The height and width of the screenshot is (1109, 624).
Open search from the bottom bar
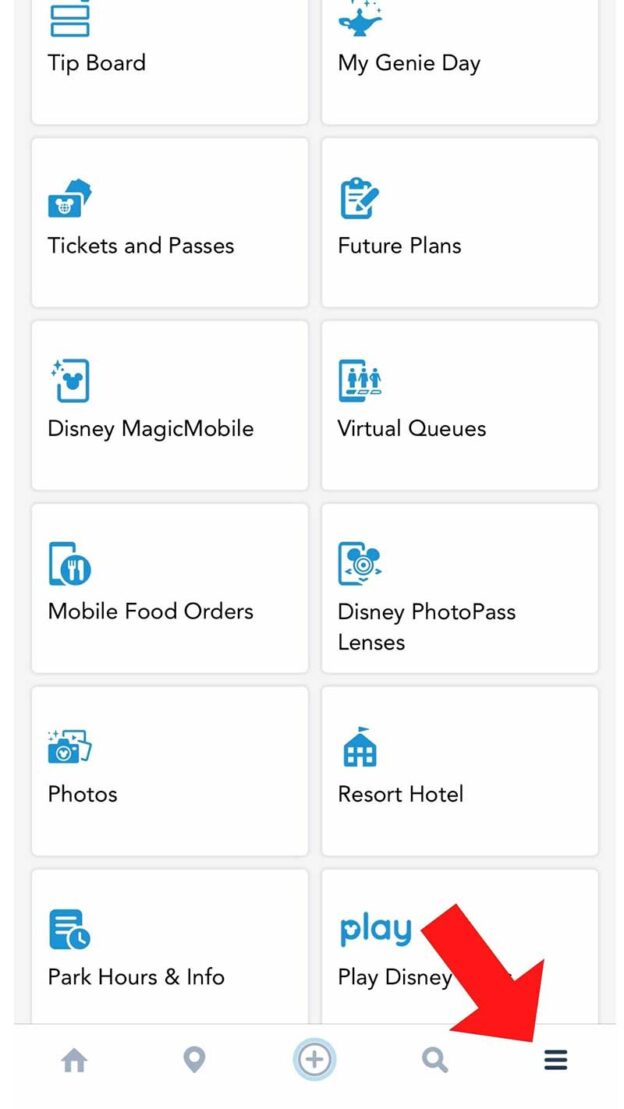[434, 1060]
